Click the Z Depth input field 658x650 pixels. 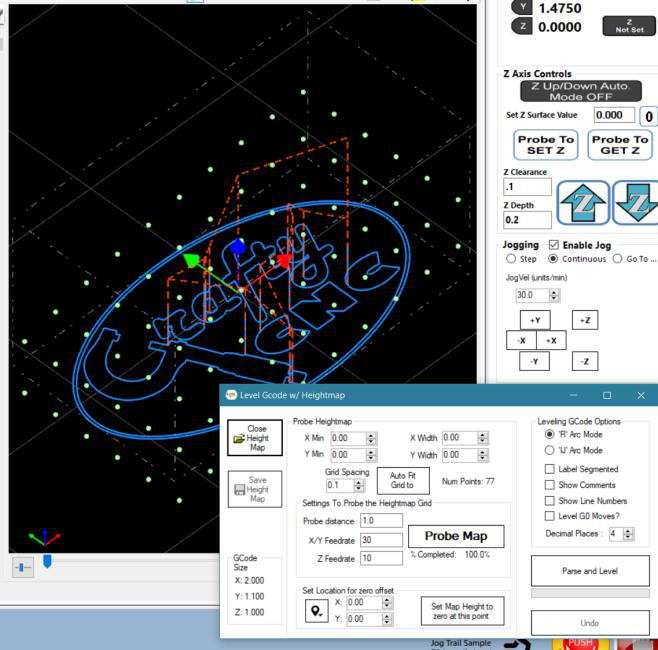coord(527,220)
